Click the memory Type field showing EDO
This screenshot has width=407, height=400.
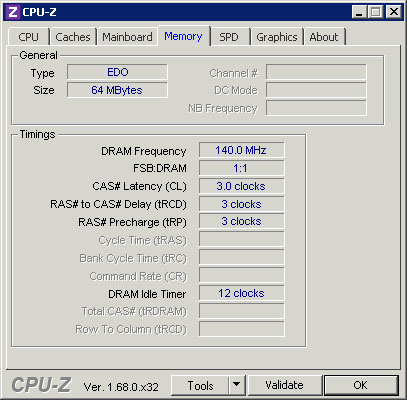(117, 72)
